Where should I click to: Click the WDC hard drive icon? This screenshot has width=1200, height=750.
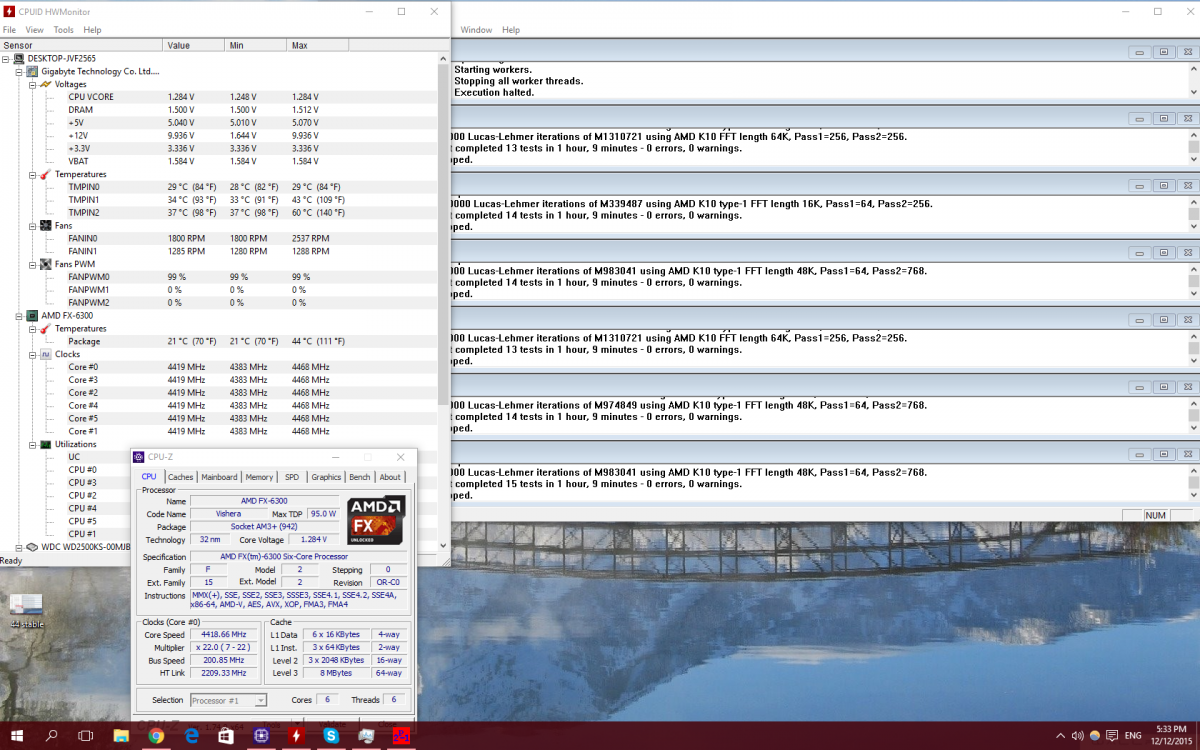(x=33, y=547)
